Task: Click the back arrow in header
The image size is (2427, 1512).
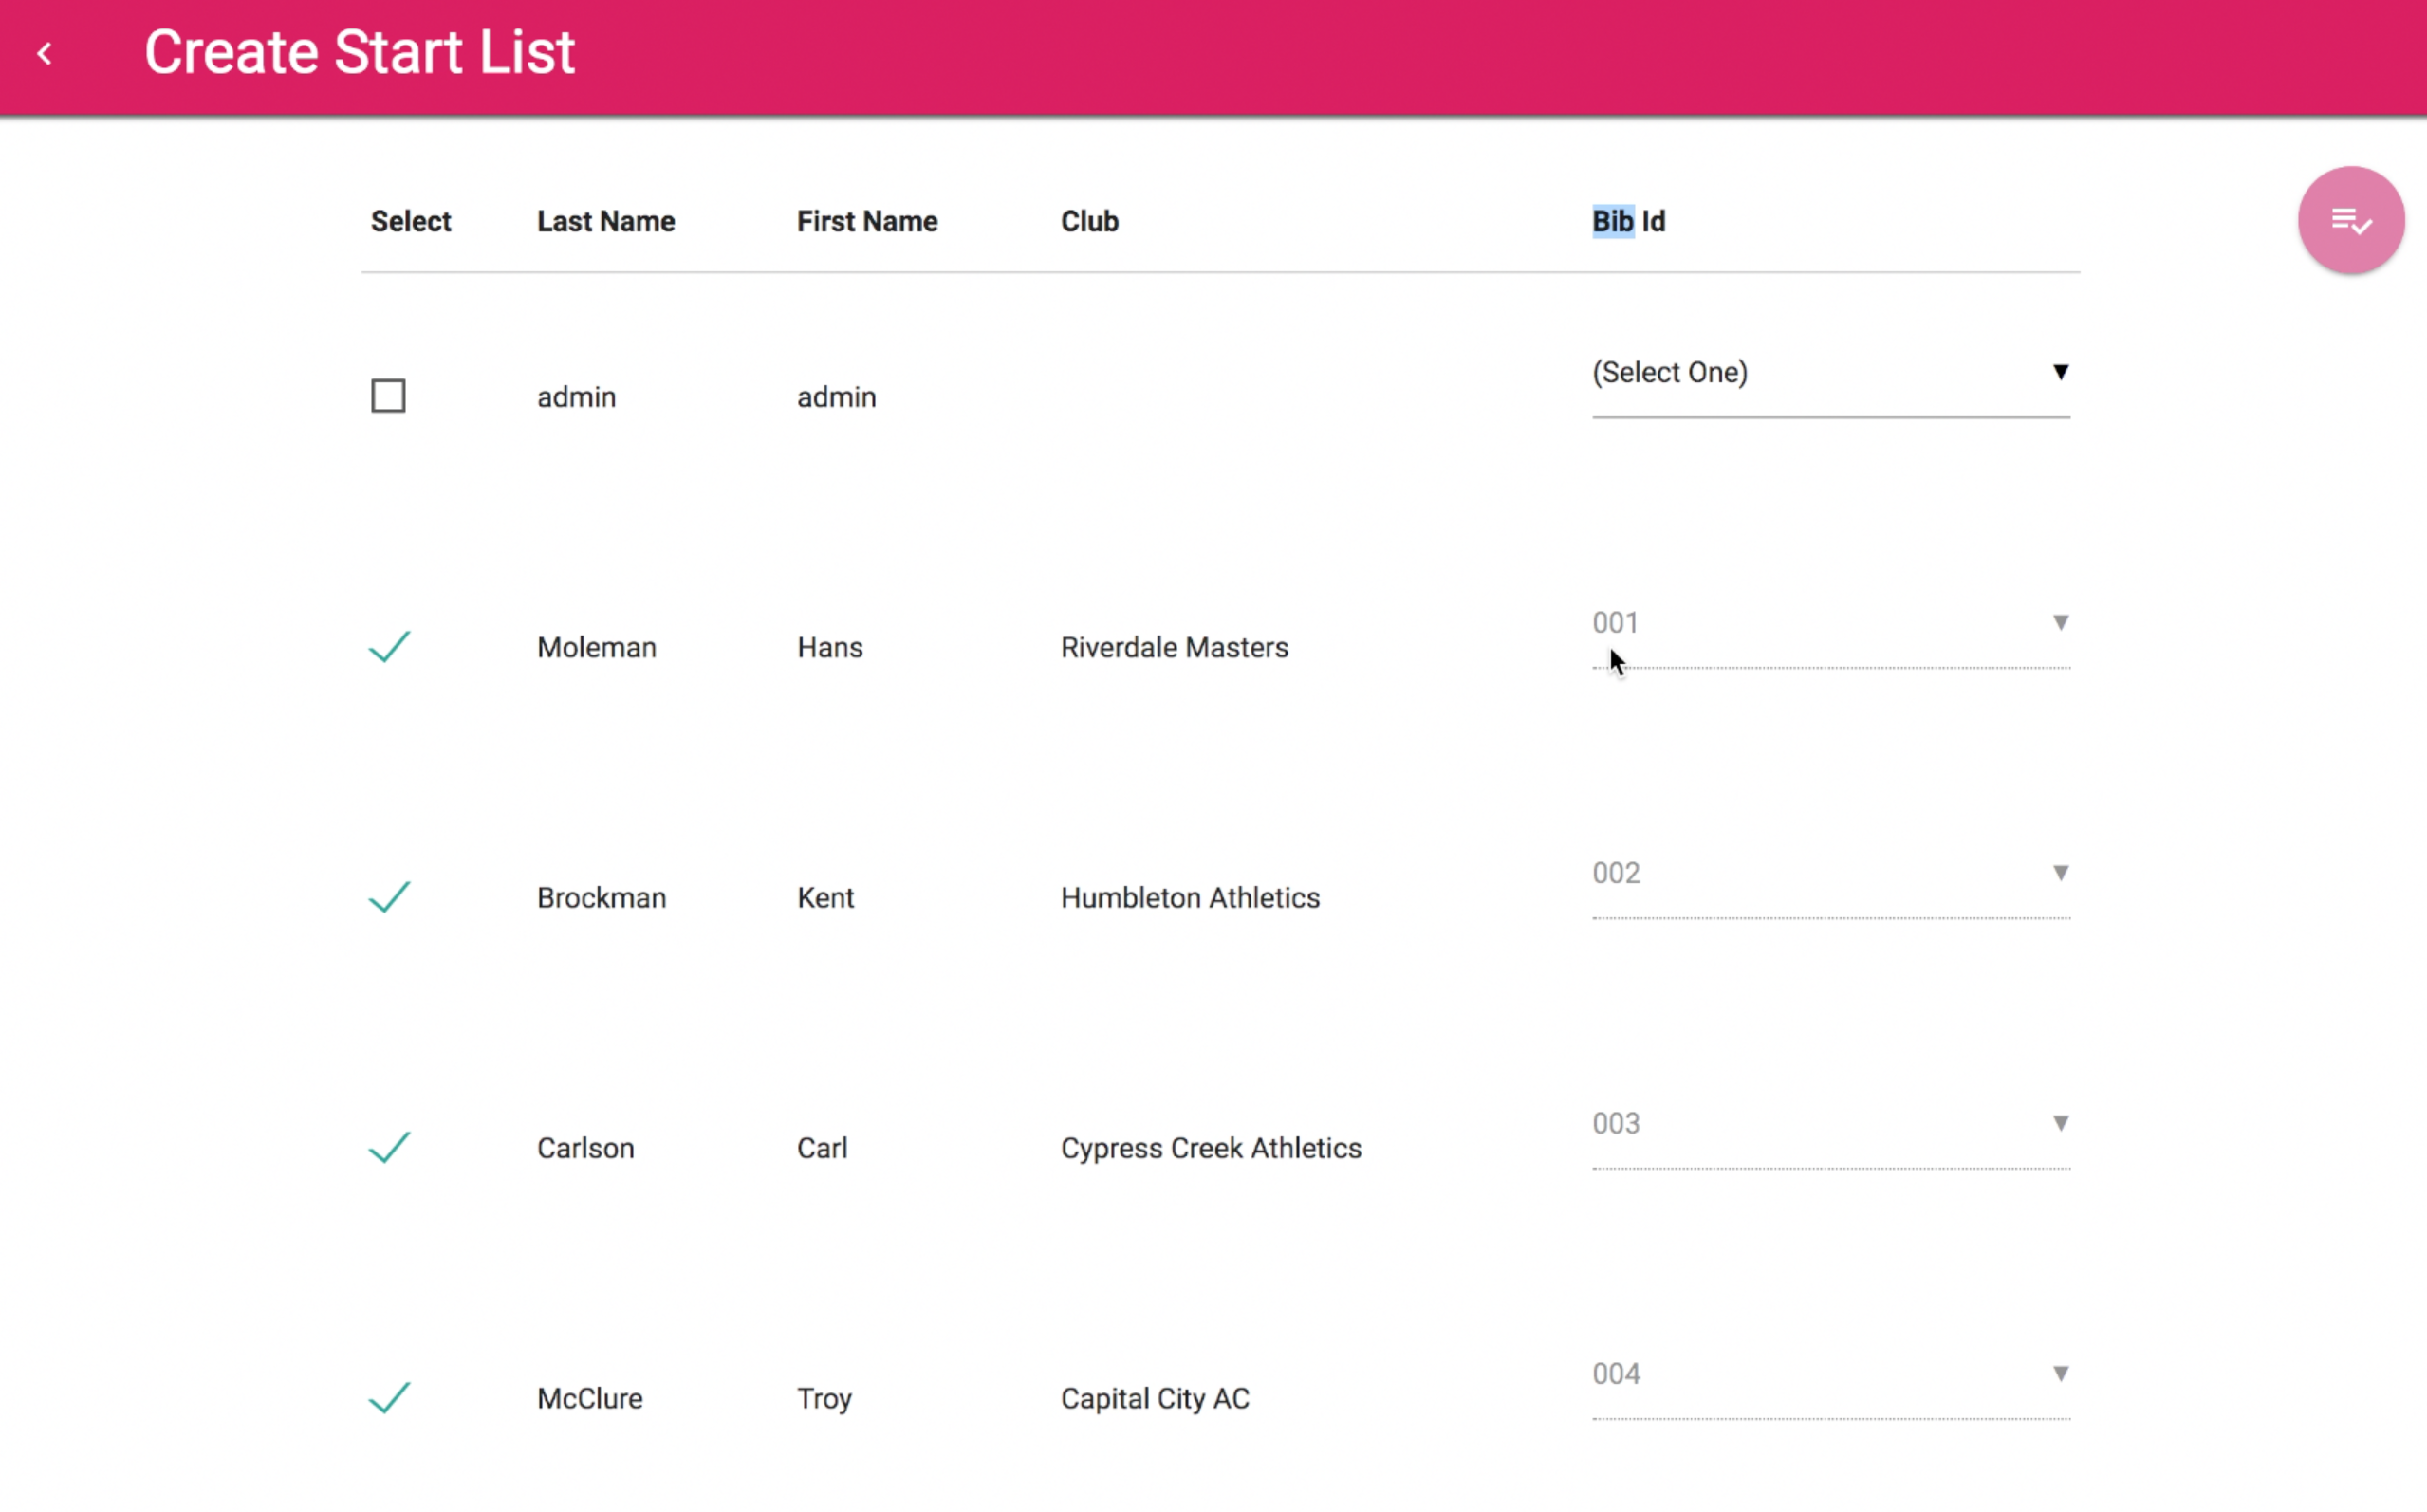Action: point(45,54)
